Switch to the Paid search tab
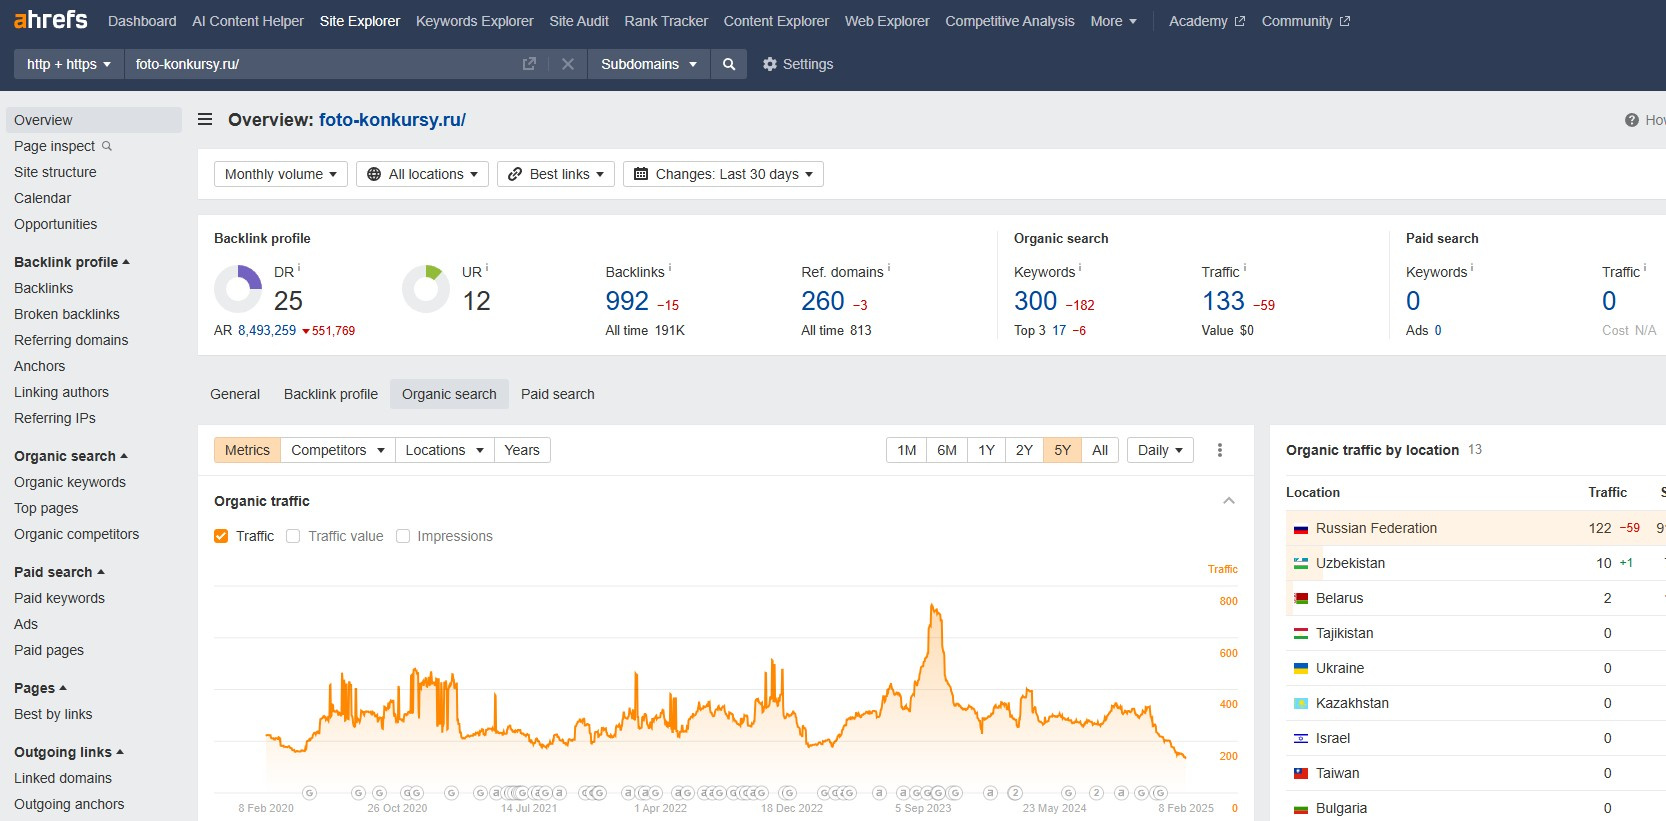Screen dimensions: 1666x821 click(558, 394)
